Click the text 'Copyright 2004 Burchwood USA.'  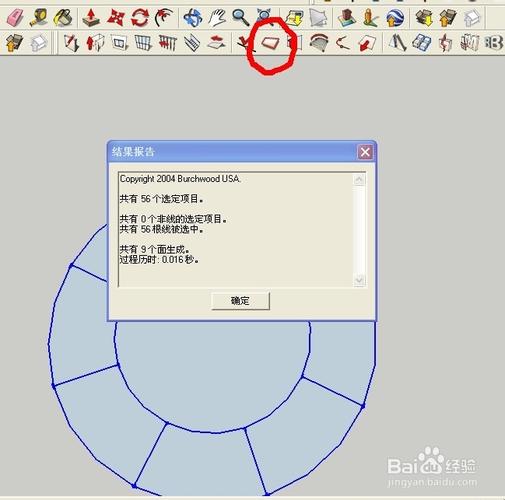coord(180,179)
